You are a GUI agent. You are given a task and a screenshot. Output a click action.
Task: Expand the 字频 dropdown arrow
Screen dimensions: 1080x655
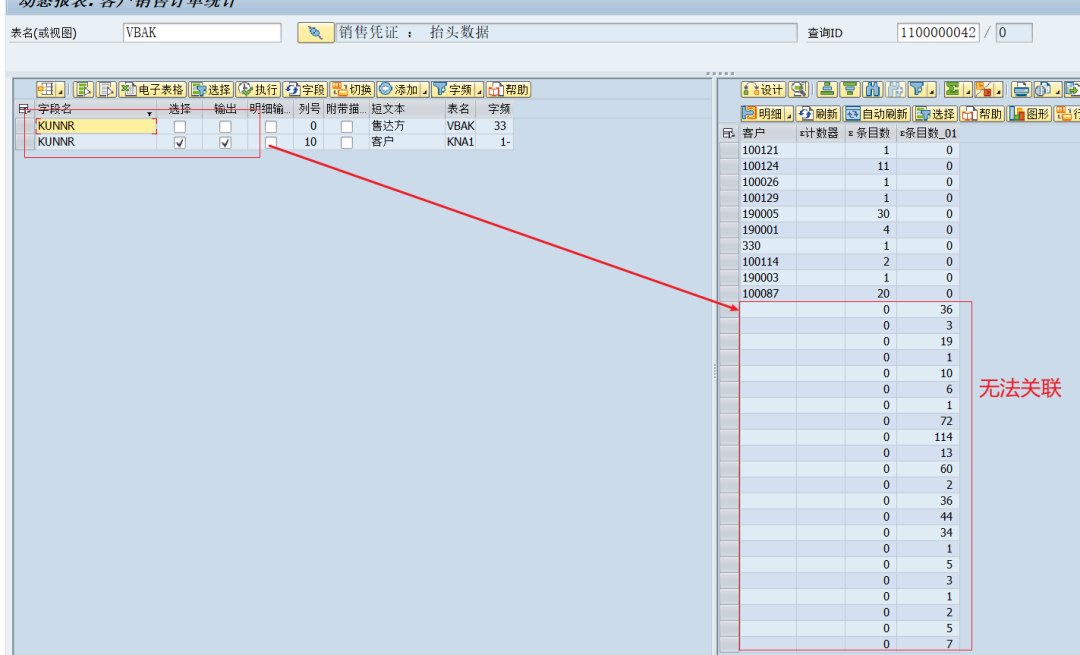pos(479,90)
